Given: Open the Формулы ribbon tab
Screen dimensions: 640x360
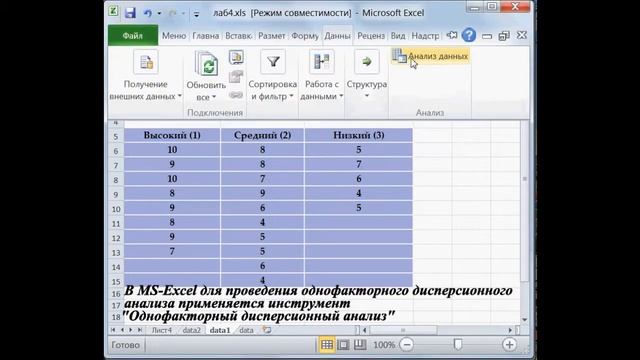Looking at the screenshot, I should coord(305,36).
